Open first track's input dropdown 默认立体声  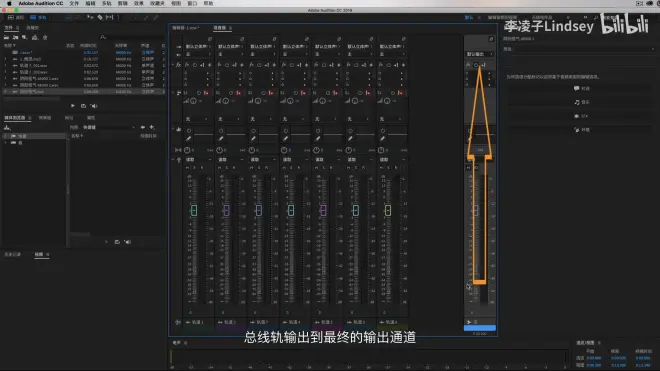pos(197,46)
